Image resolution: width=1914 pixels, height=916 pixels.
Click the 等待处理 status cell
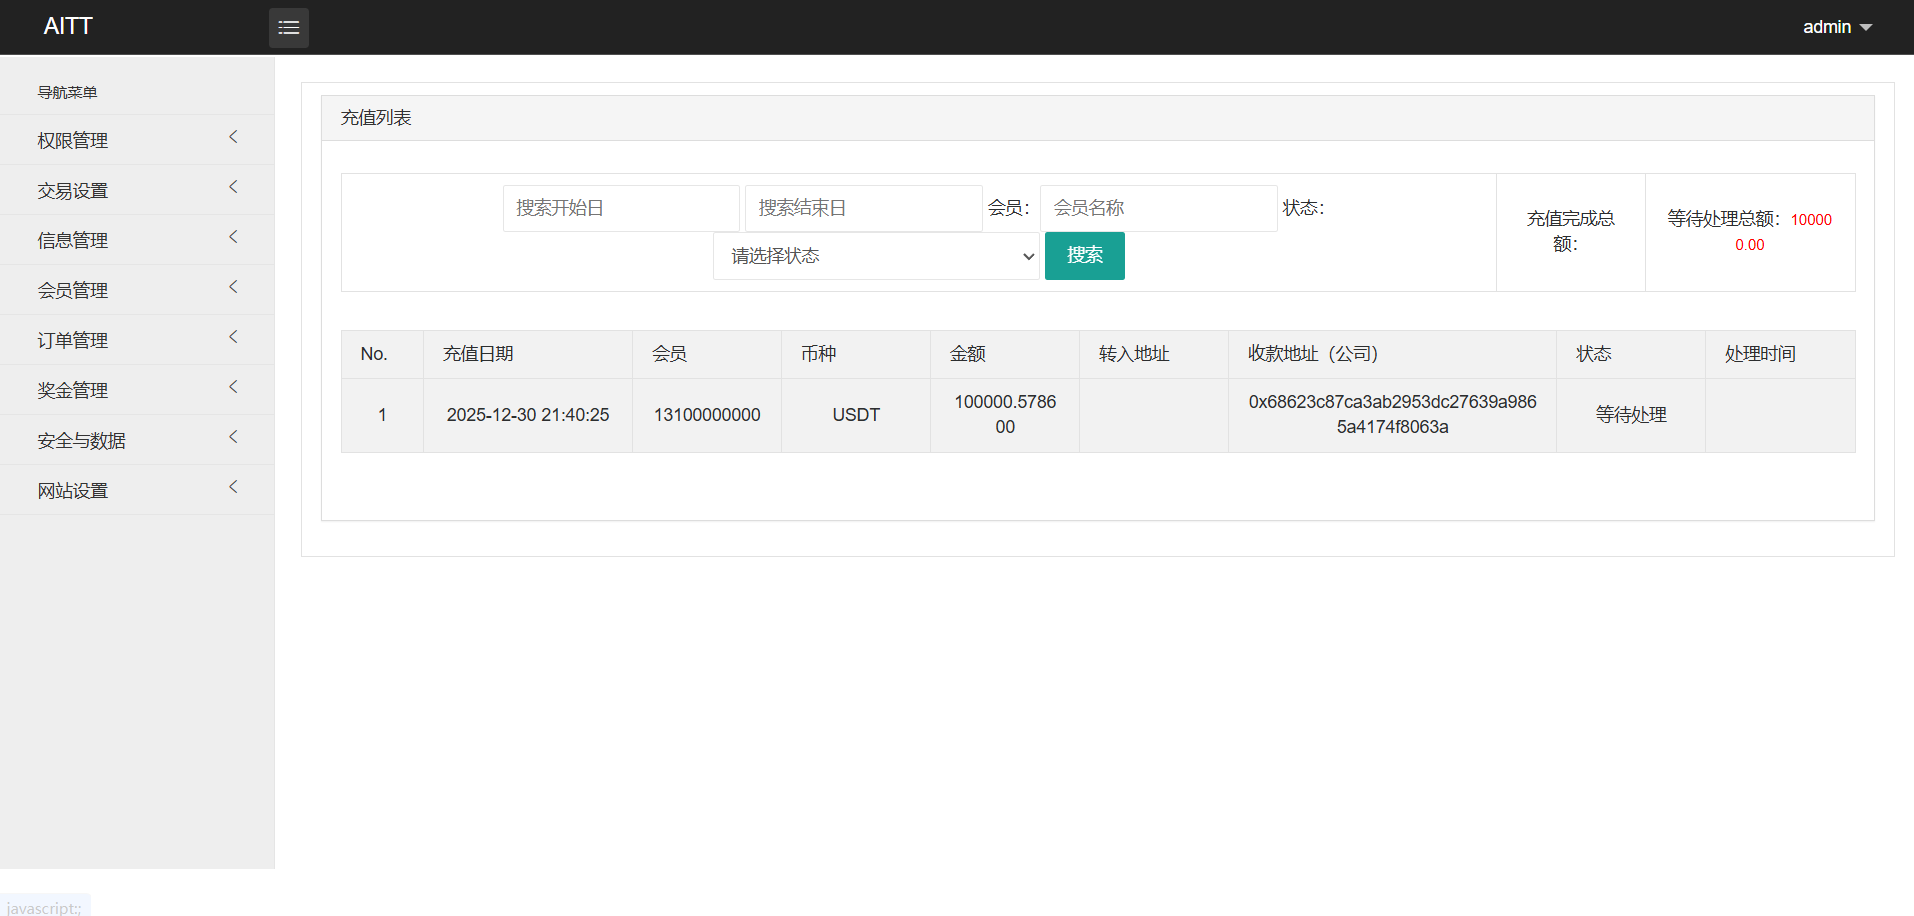(x=1630, y=415)
